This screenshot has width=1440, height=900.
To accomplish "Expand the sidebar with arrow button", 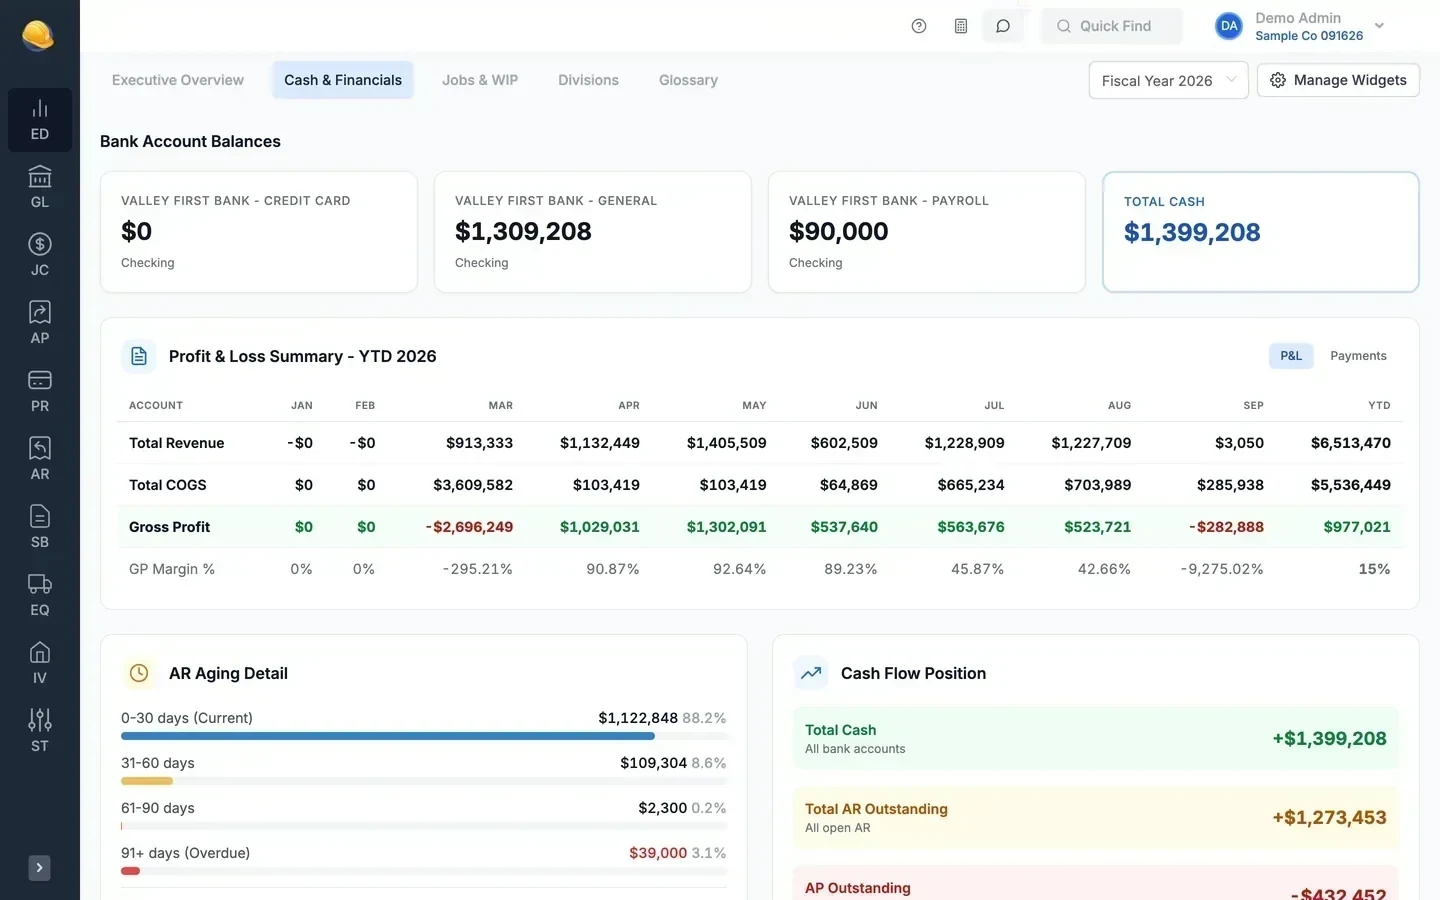I will pos(39,868).
